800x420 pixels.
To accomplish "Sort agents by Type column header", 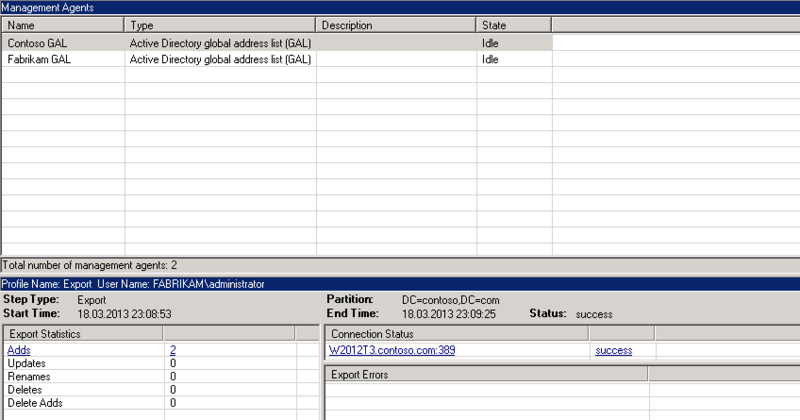I will click(220, 25).
